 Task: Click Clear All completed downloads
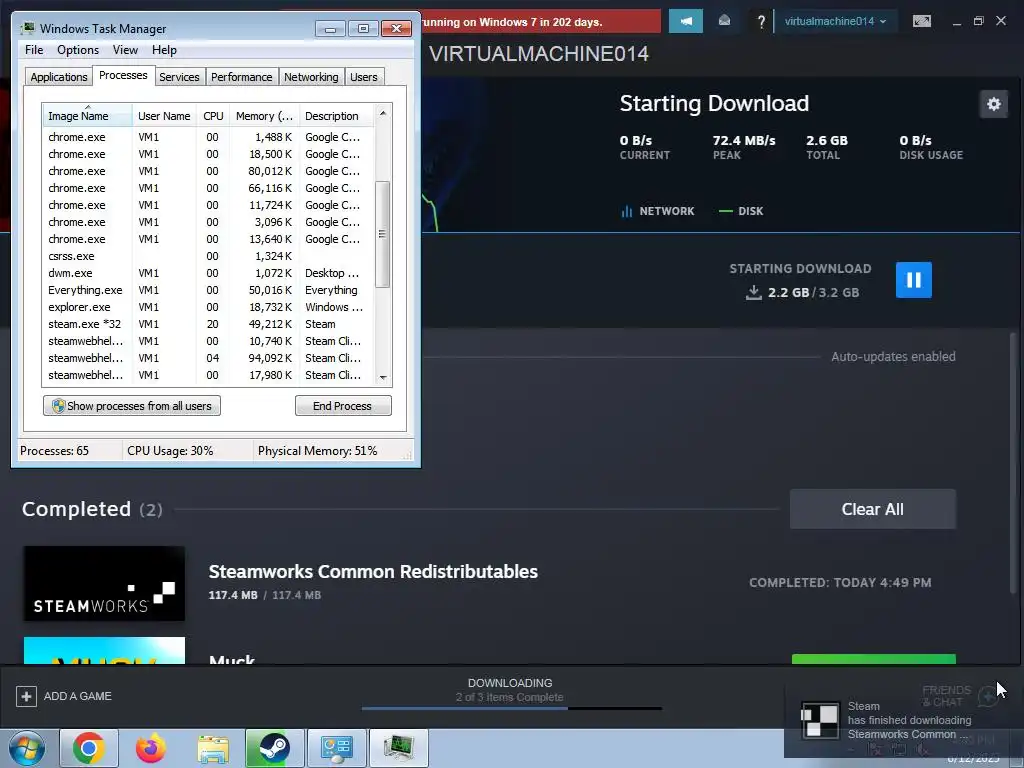pyautogui.click(x=872, y=509)
